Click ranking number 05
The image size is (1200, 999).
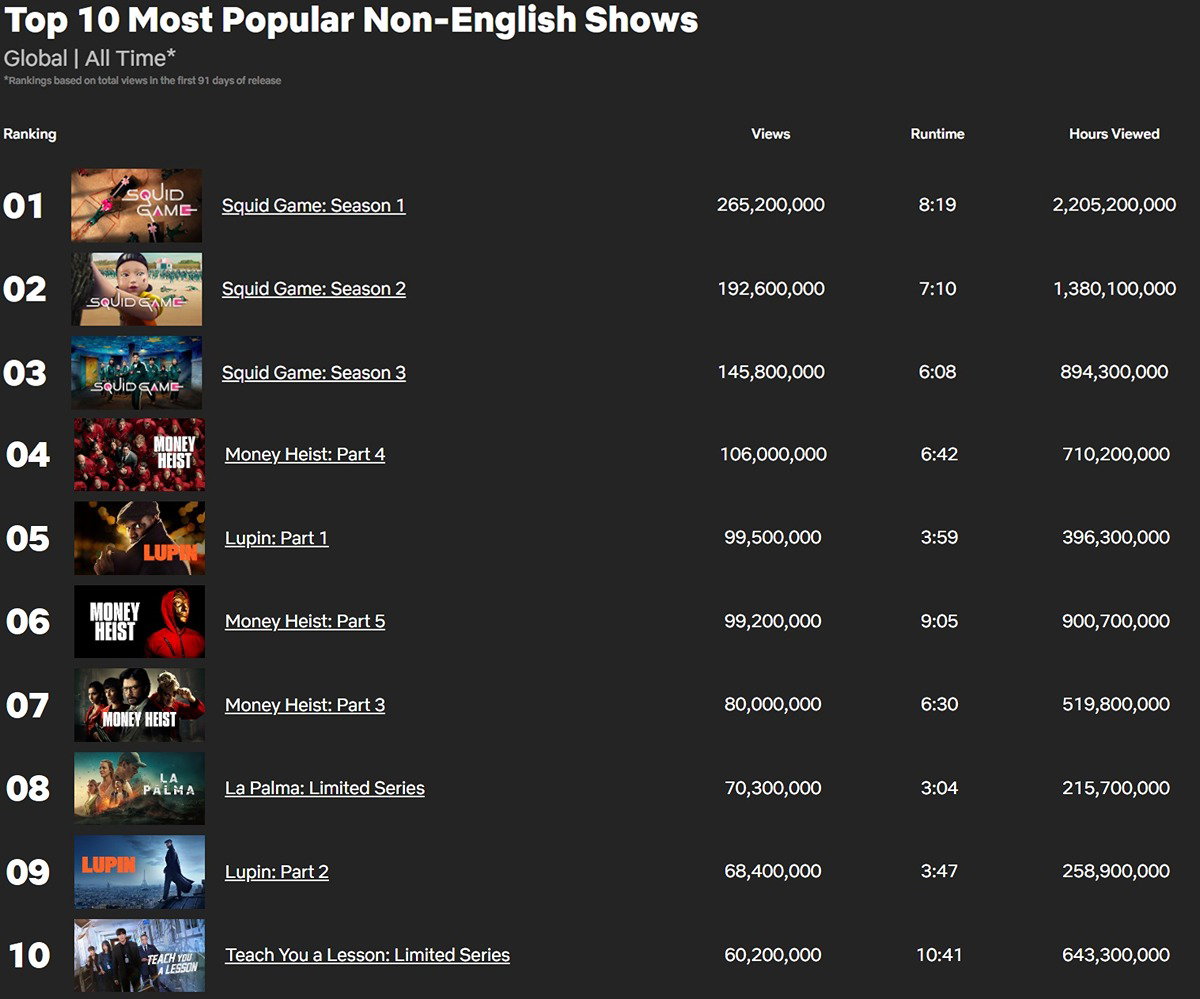(x=28, y=539)
